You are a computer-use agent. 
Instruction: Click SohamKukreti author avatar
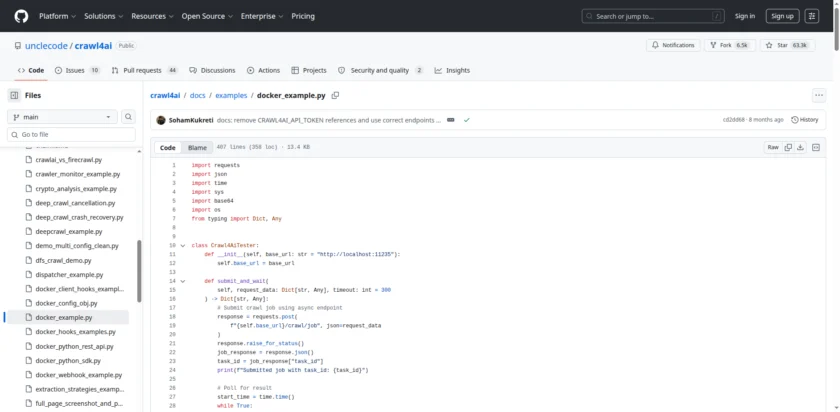[x=161, y=120]
